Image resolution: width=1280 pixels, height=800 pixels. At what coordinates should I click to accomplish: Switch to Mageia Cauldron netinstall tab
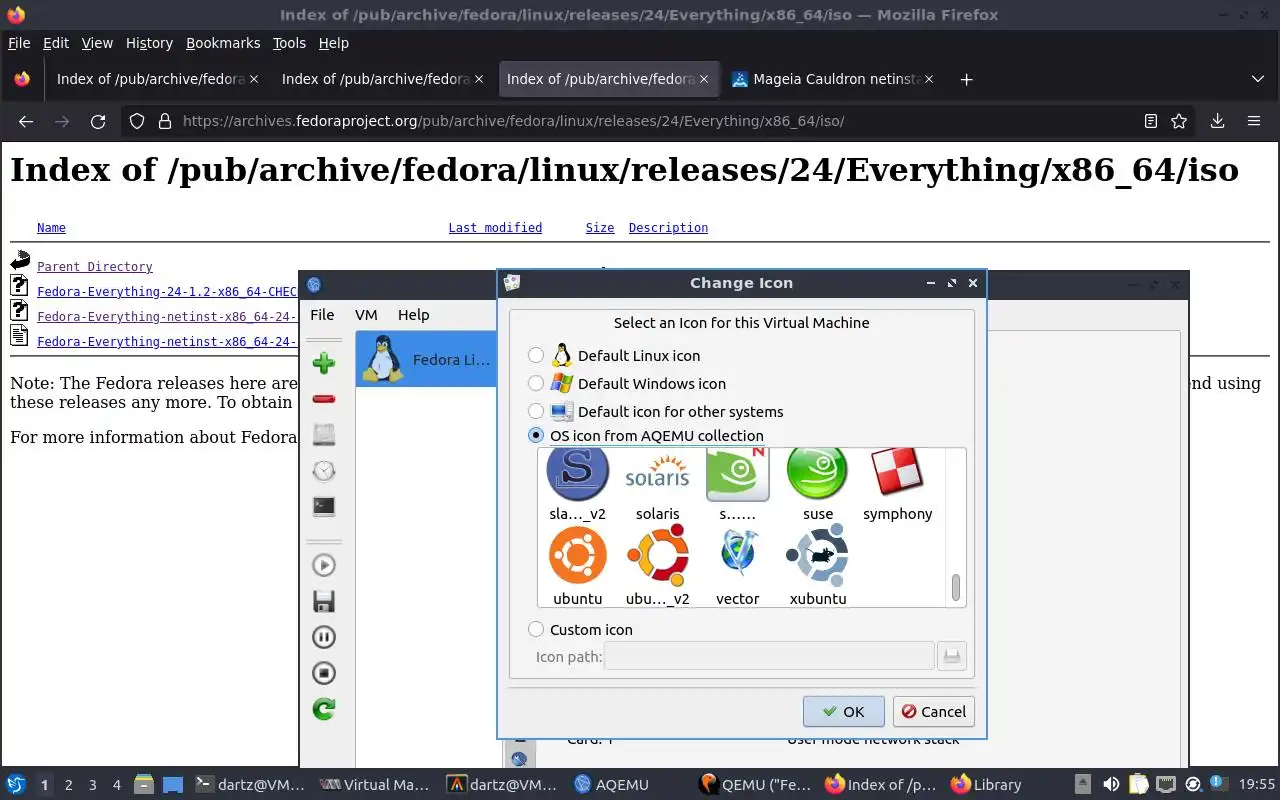(x=833, y=79)
